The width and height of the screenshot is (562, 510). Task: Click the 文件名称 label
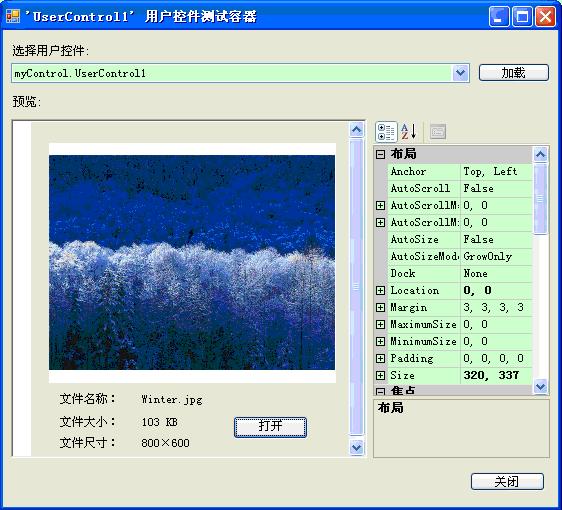(87, 399)
